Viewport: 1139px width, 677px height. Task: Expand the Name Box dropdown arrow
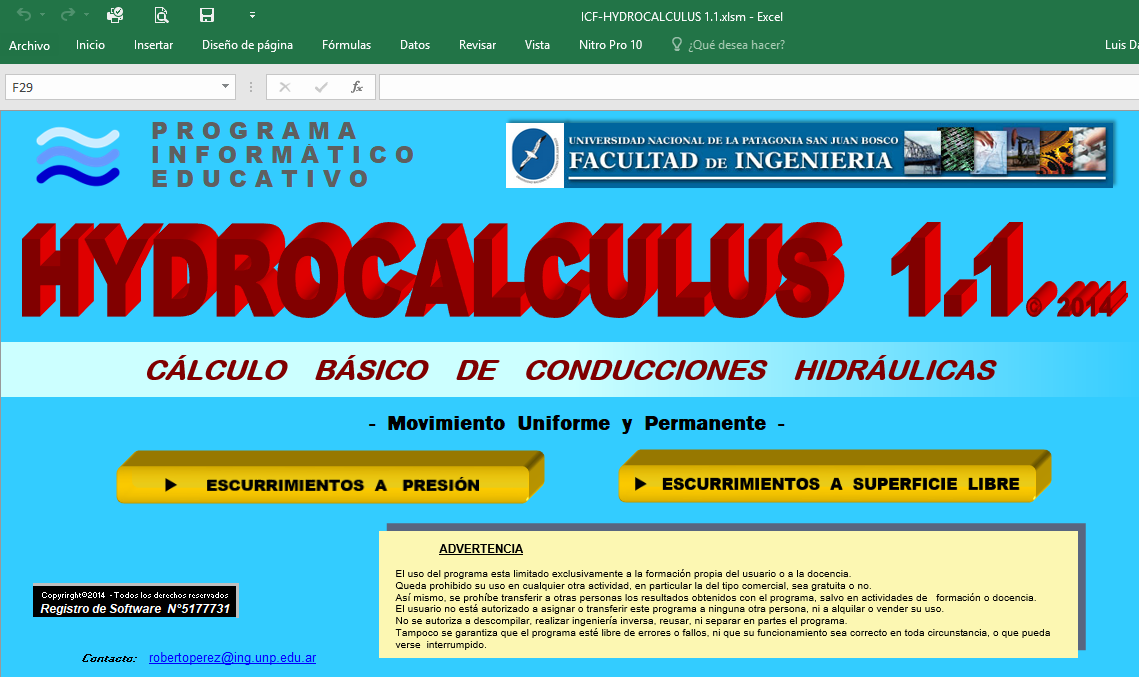click(225, 86)
